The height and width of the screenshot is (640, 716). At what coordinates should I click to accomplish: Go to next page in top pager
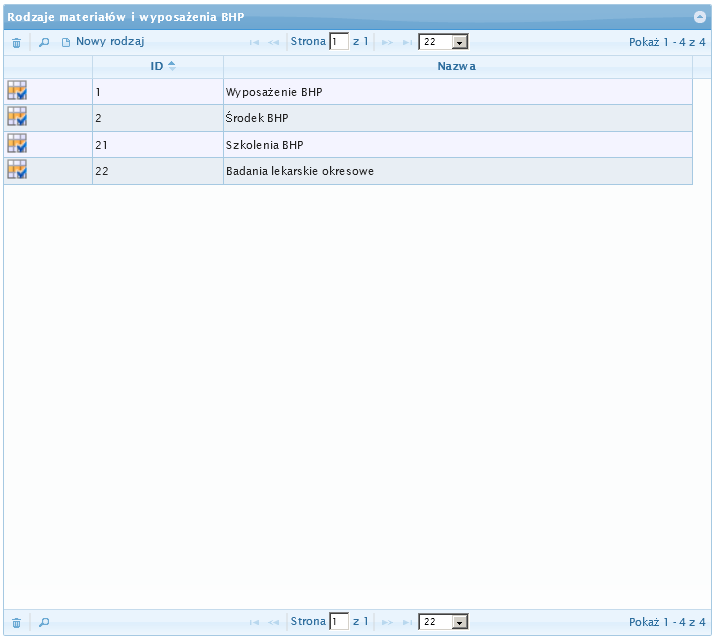click(x=387, y=42)
